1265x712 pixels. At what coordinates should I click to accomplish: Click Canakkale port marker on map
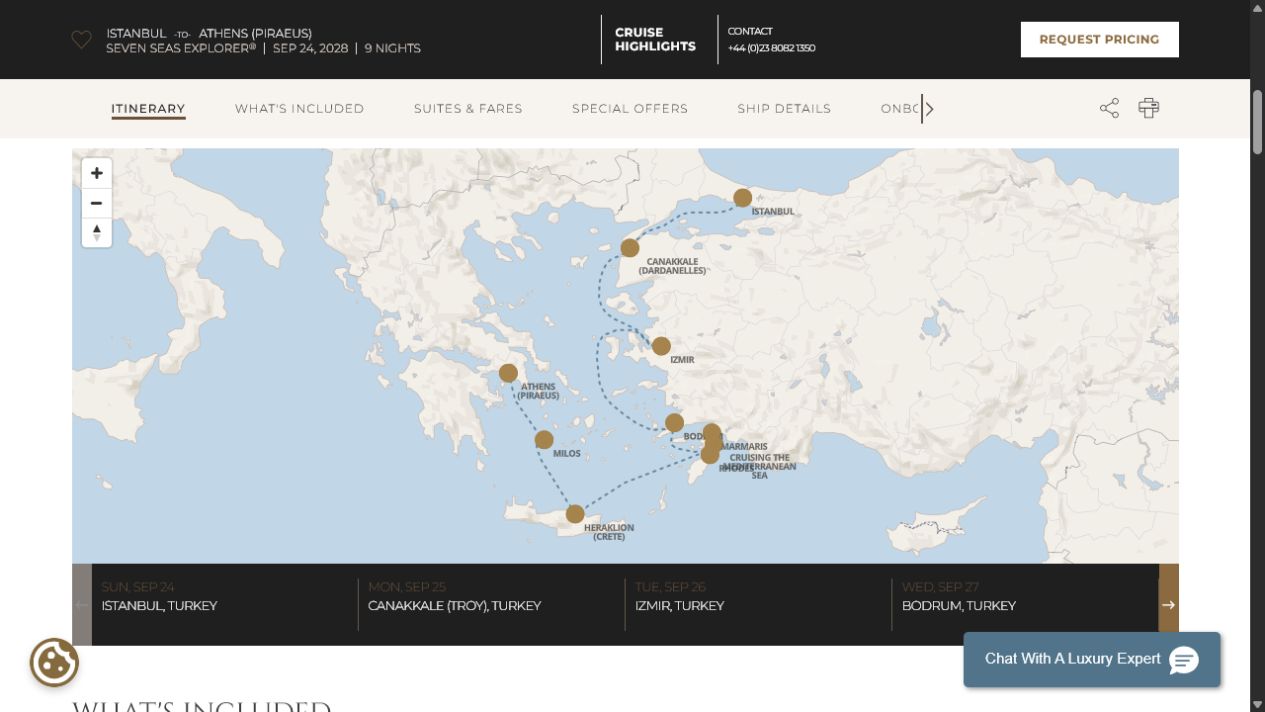(630, 248)
